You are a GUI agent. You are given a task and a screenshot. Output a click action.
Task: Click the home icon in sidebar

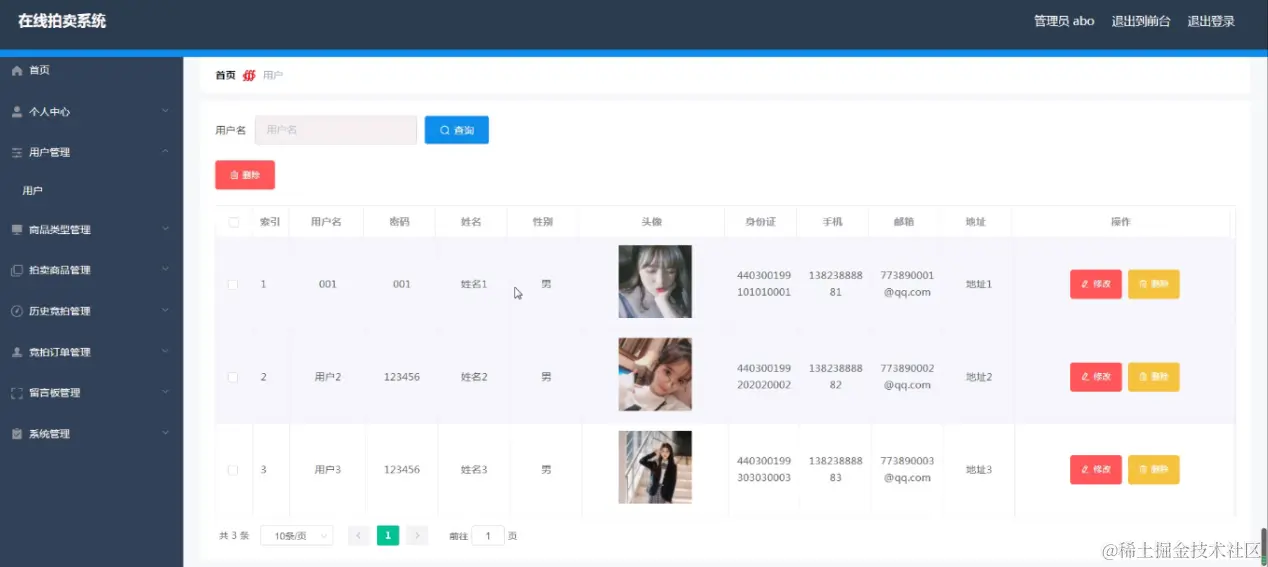16,70
